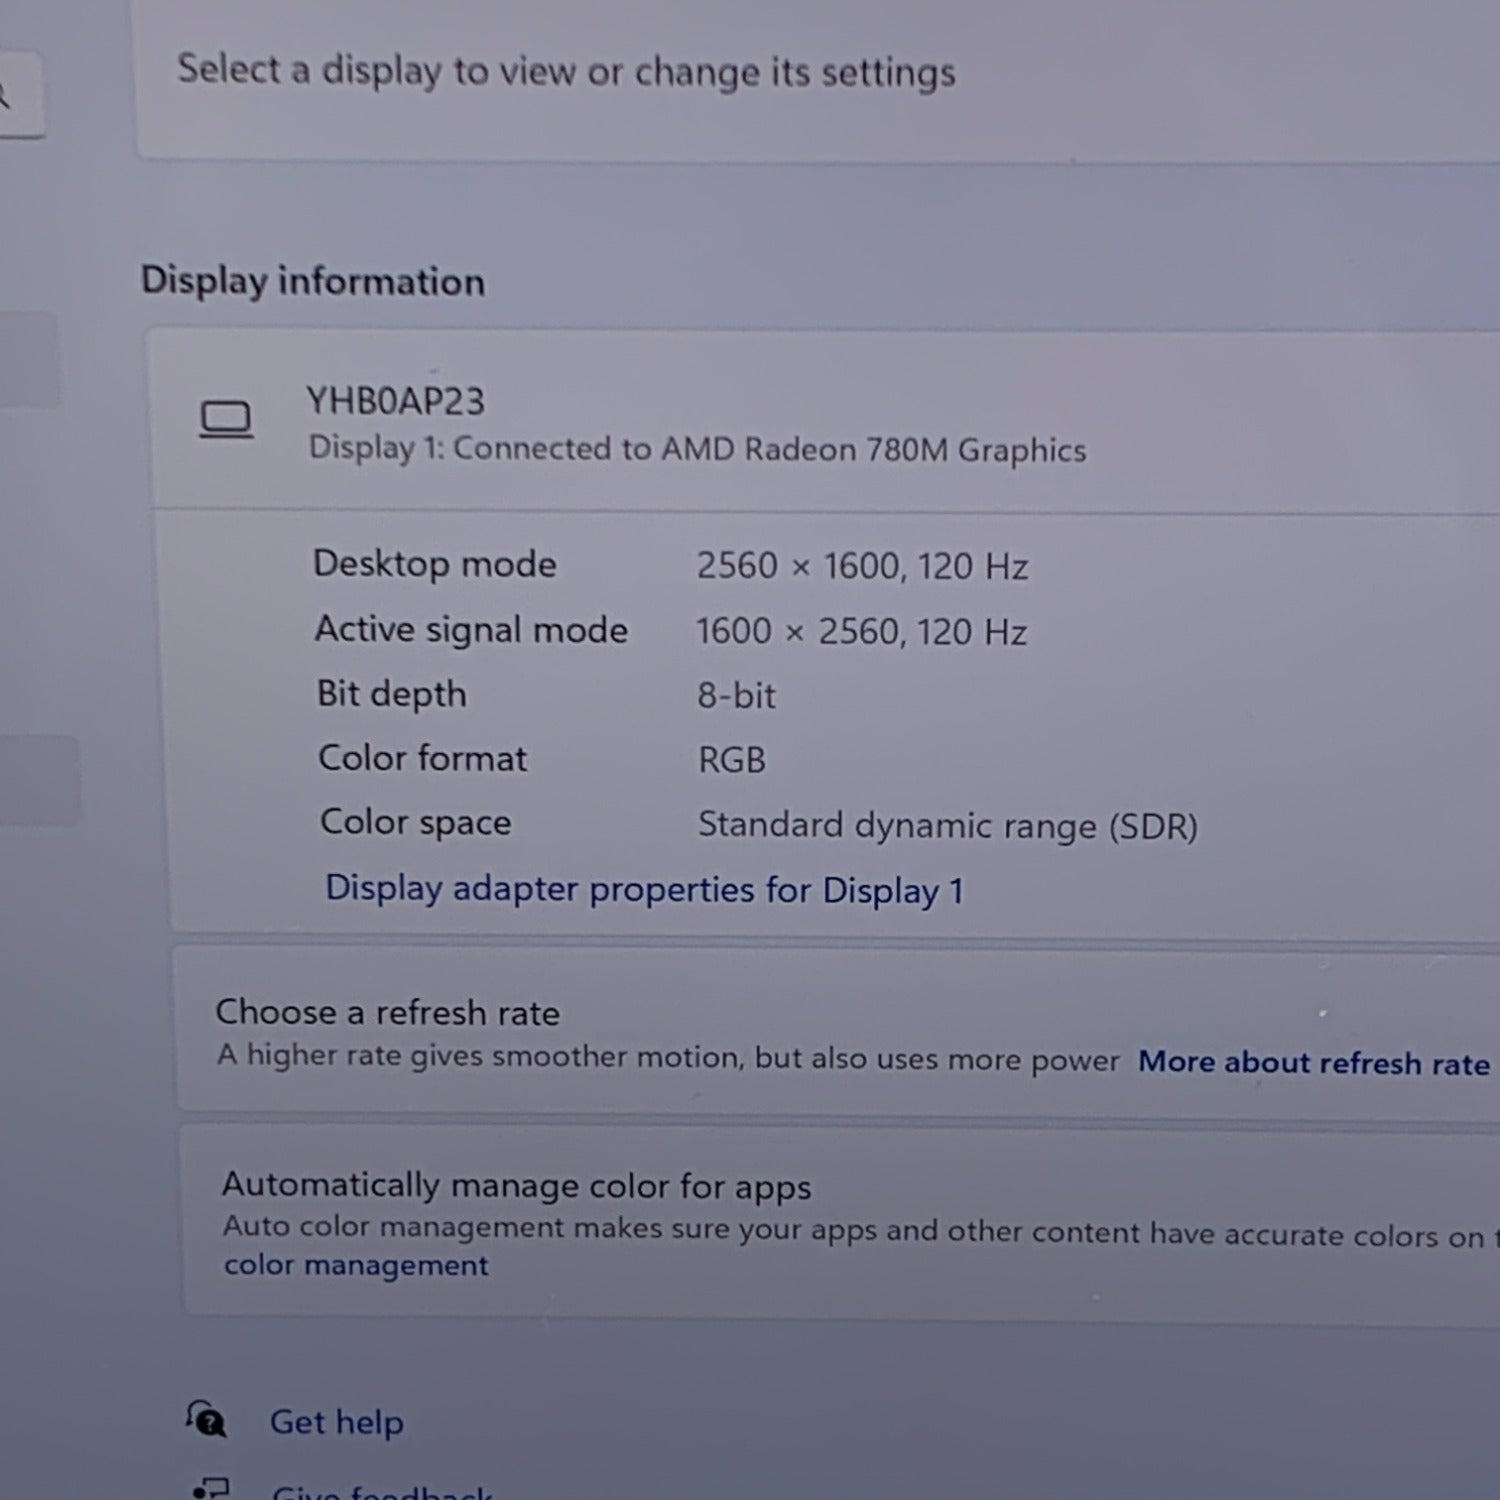Screen dimensions: 1500x1500
Task: Follow the color management link
Action: (356, 1266)
